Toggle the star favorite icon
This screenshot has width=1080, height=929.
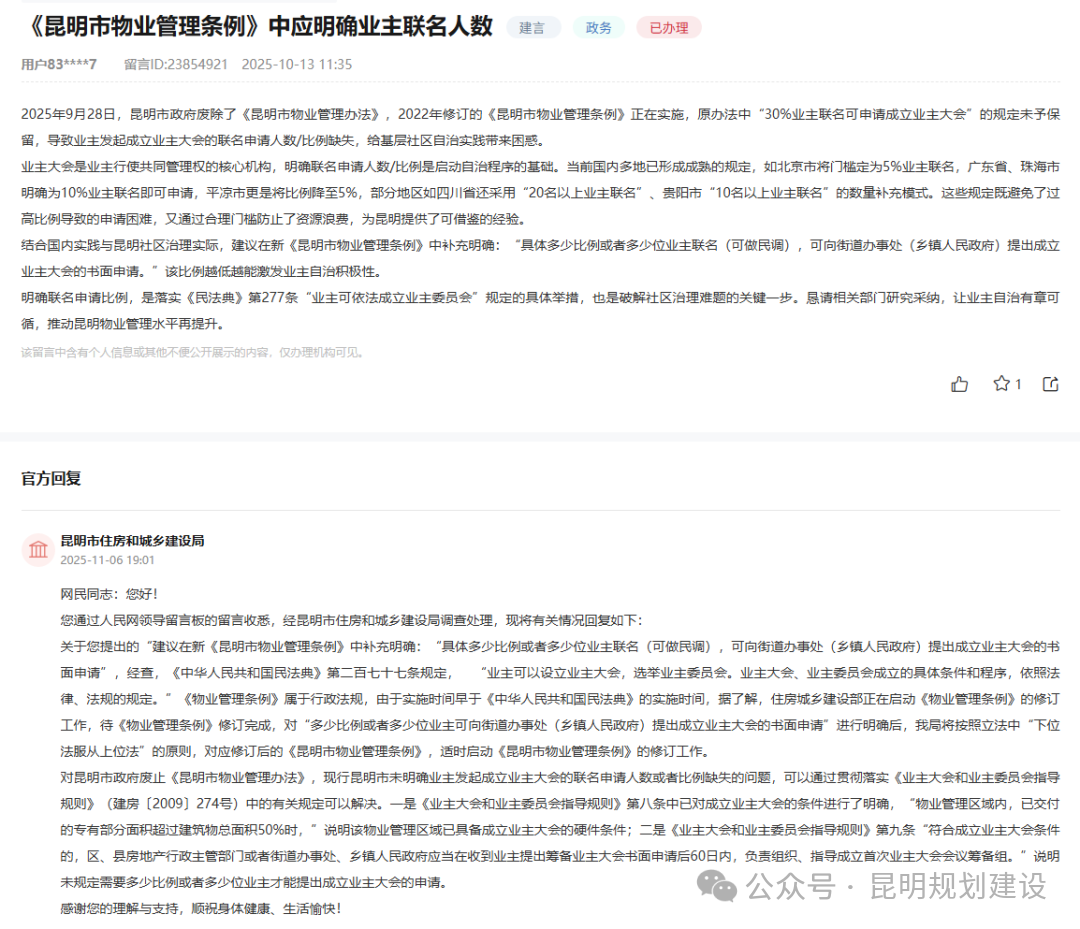[x=1000, y=383]
